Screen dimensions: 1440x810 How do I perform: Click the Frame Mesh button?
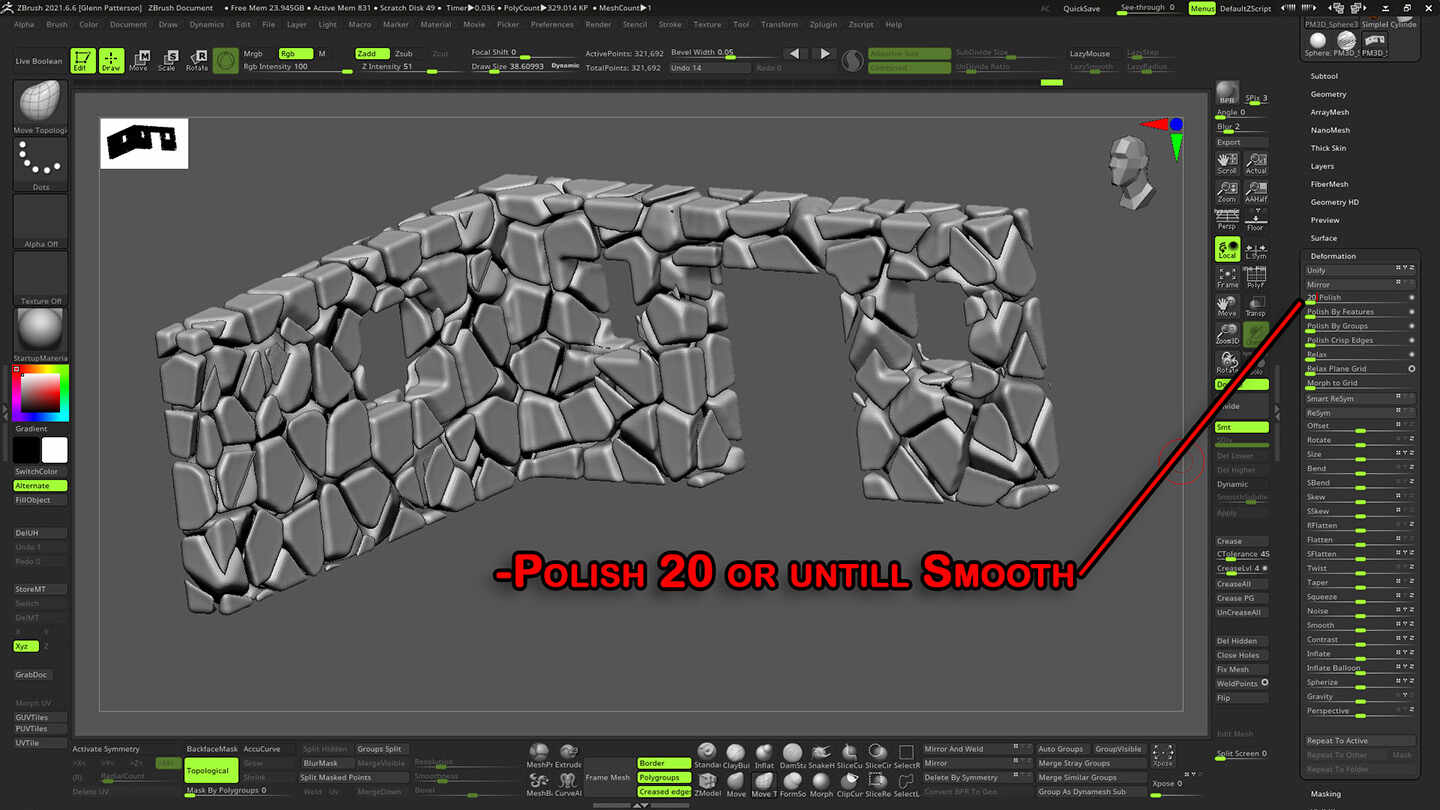coord(608,777)
